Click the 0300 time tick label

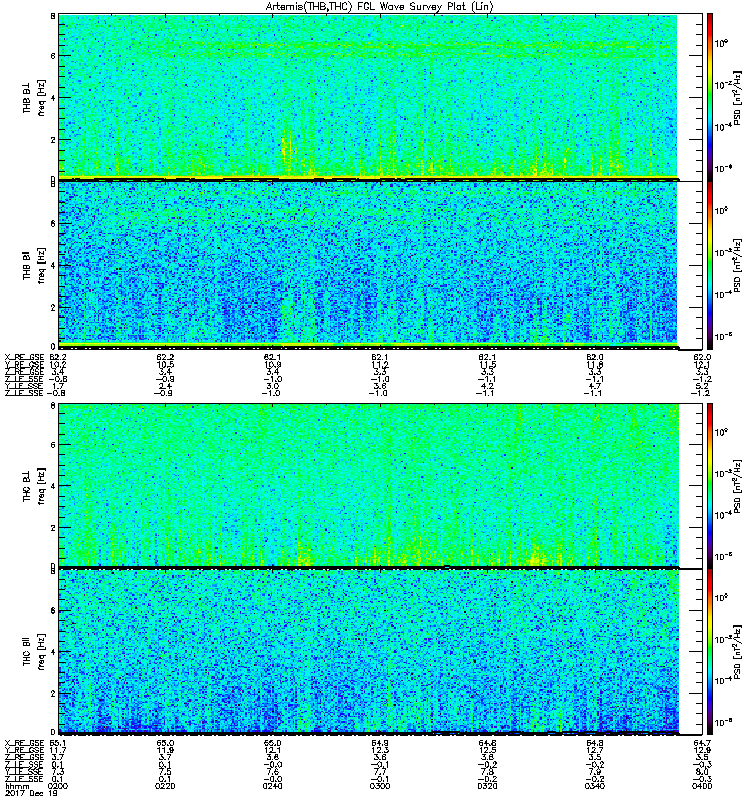380,786
